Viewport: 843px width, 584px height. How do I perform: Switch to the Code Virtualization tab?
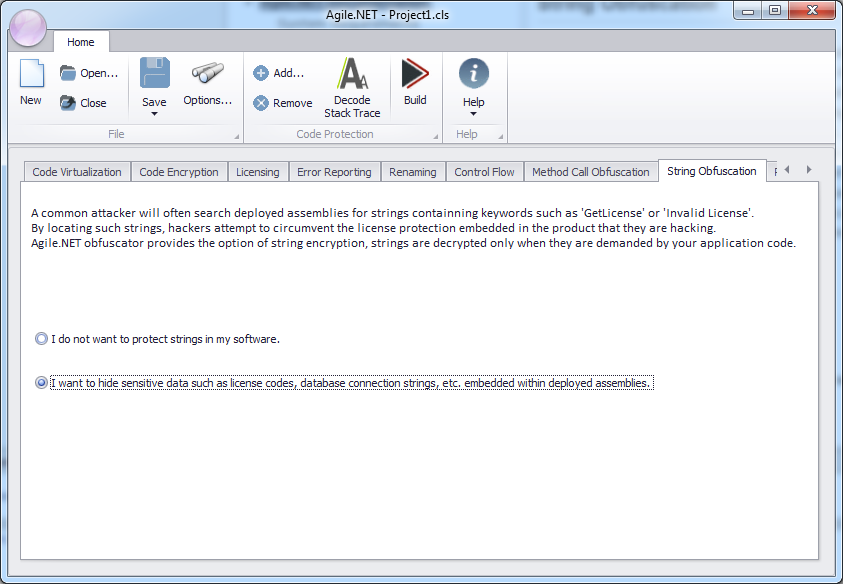coord(77,172)
